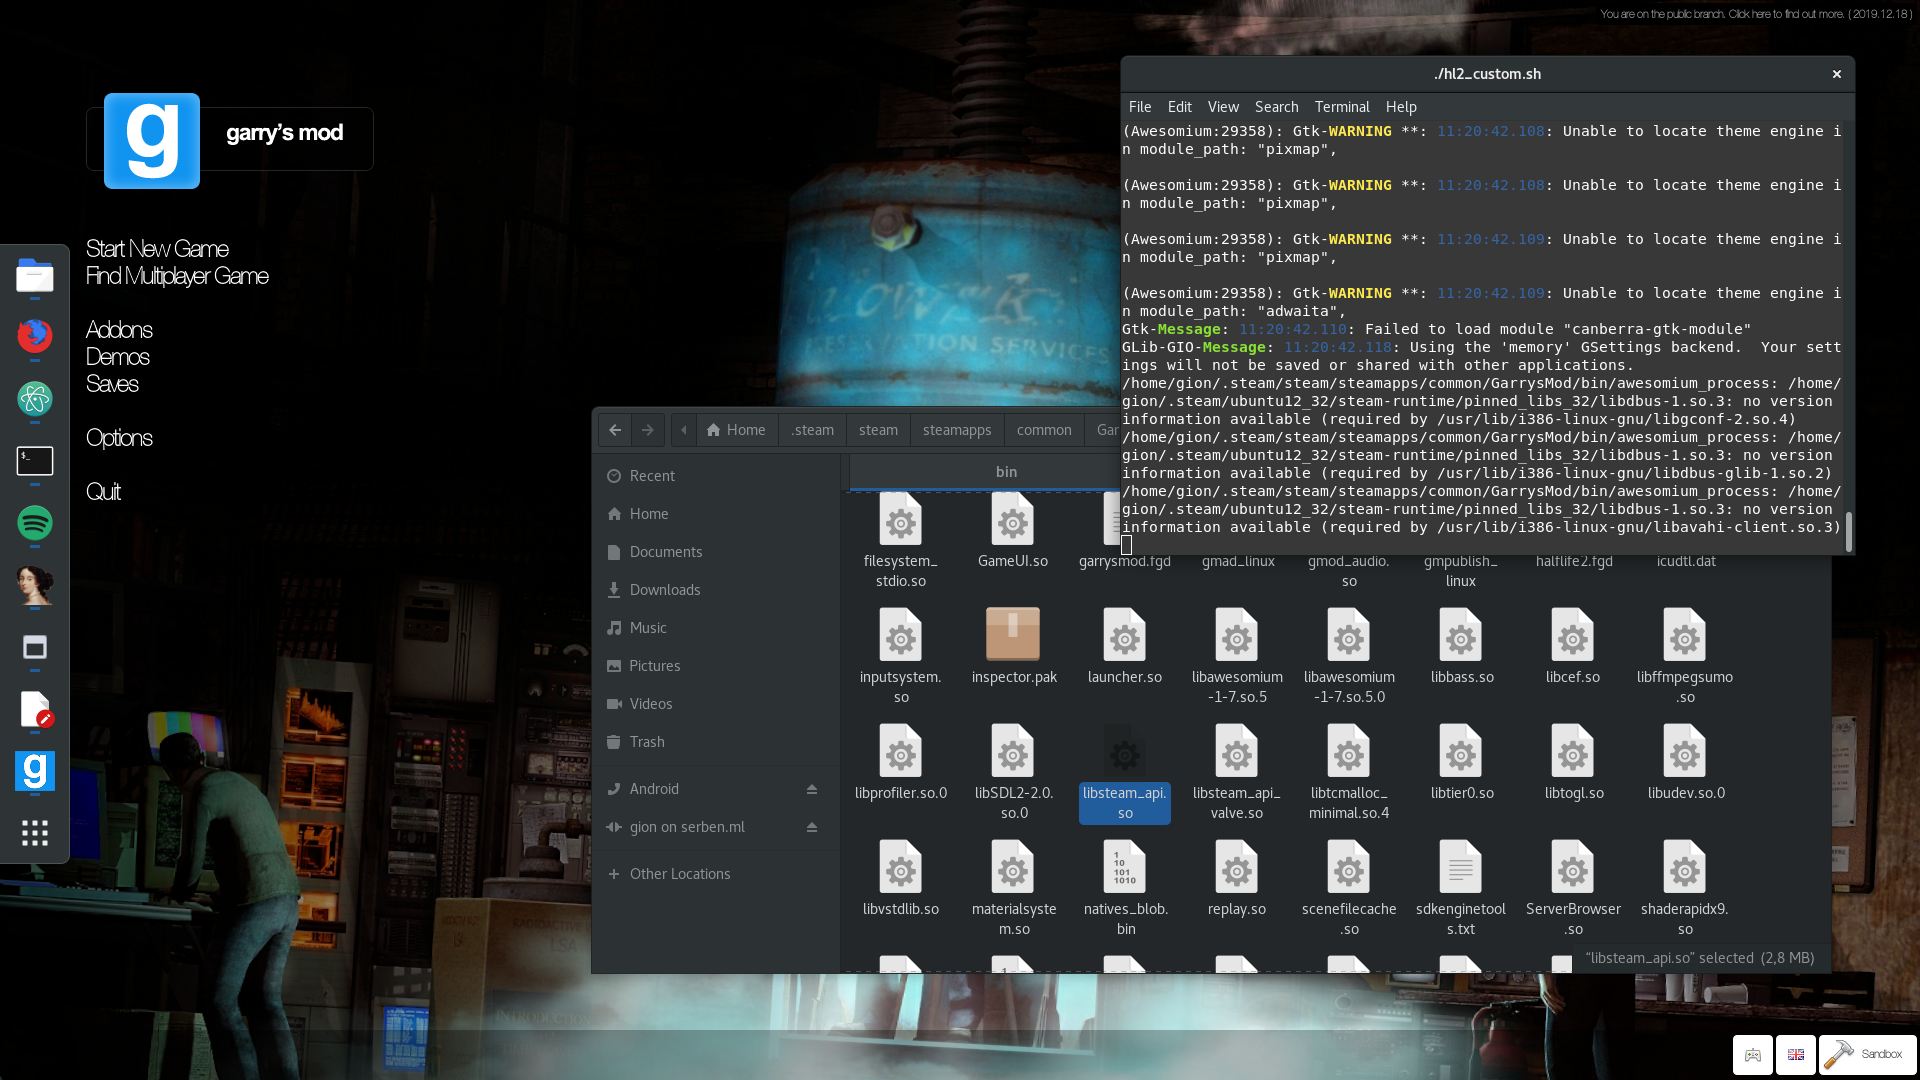
Task: Open the Demos menu entry
Action: click(x=117, y=357)
